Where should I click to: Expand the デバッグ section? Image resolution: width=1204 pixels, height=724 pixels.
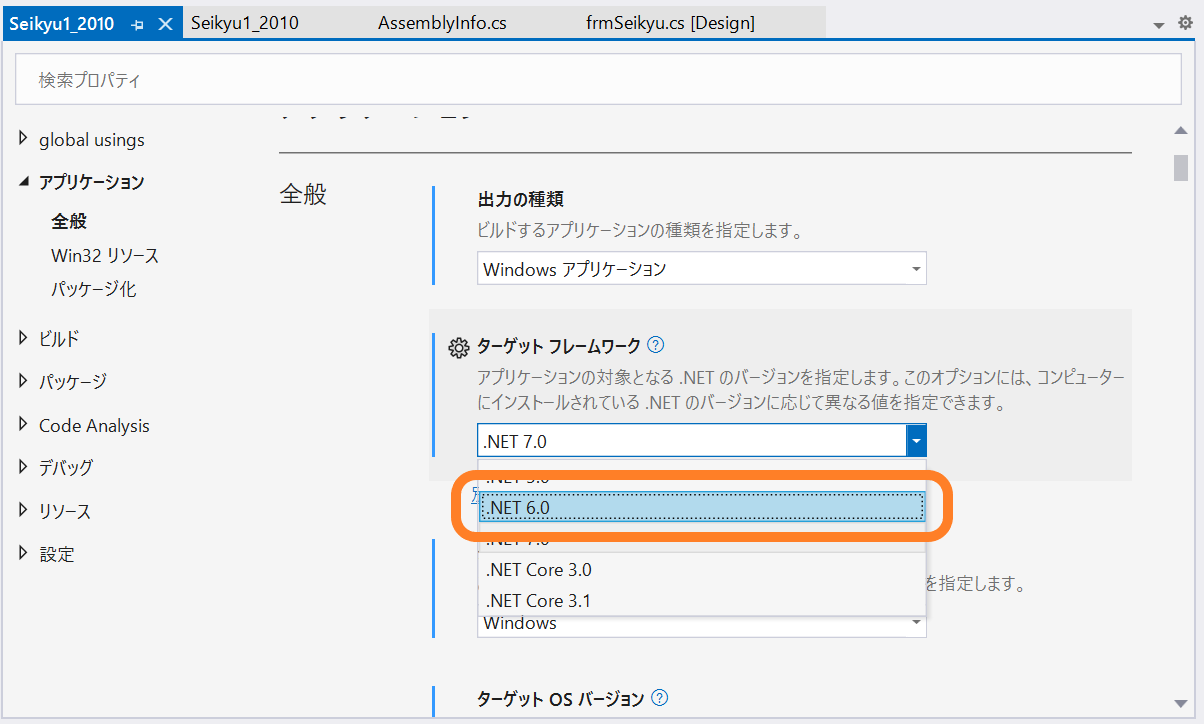(23, 466)
